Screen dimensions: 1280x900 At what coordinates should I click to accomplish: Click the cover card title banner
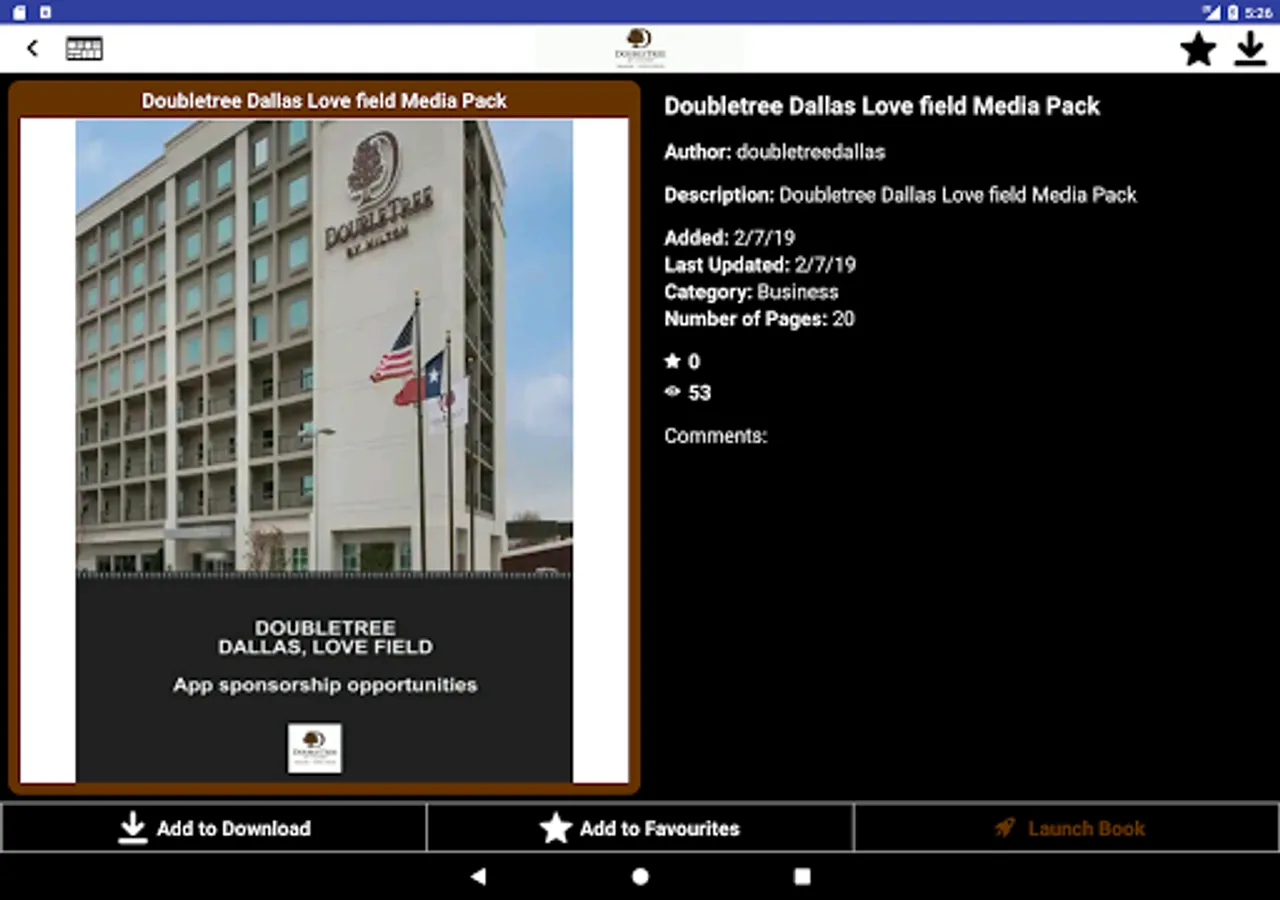pyautogui.click(x=324, y=101)
